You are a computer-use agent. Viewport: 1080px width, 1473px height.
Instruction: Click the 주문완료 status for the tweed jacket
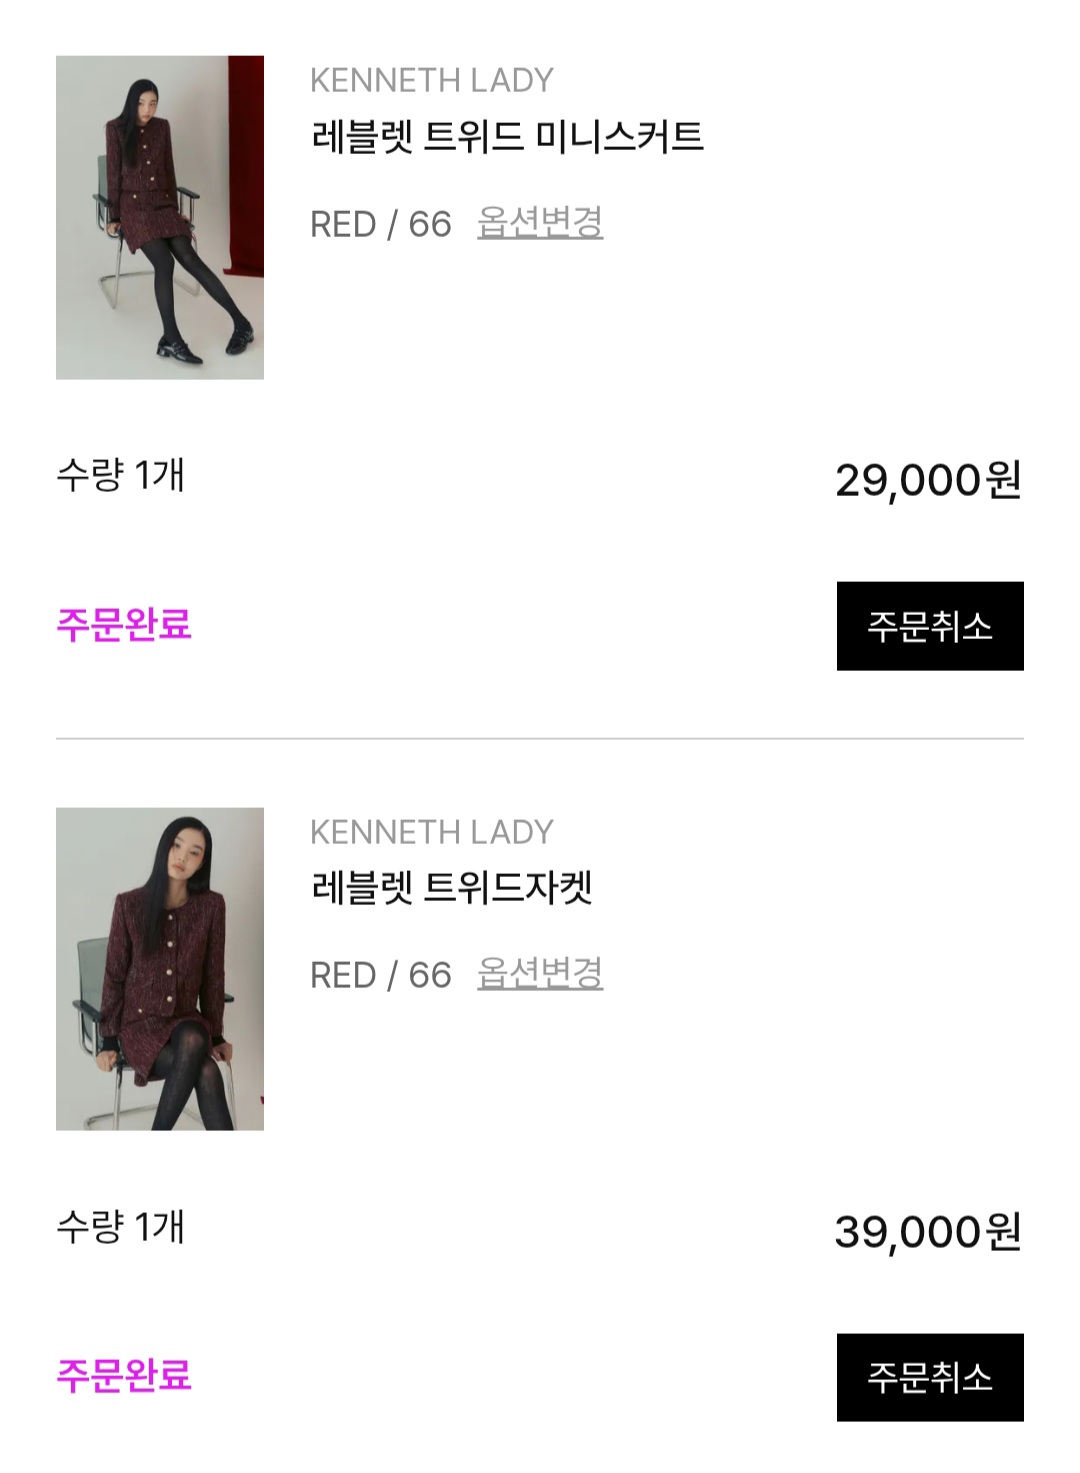[x=124, y=1376]
